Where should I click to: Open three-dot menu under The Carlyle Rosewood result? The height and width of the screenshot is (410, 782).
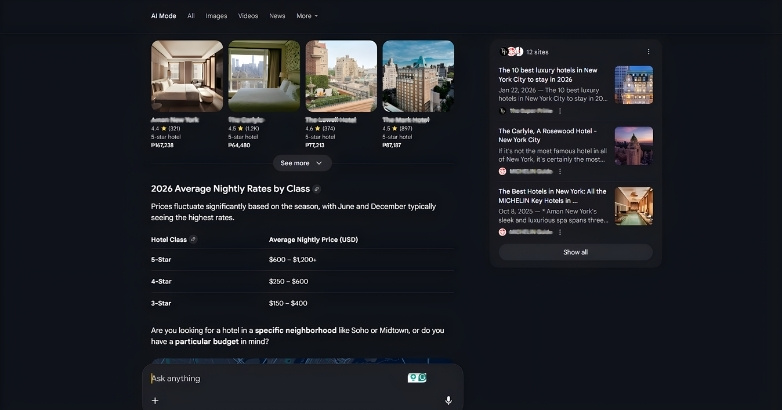560,171
